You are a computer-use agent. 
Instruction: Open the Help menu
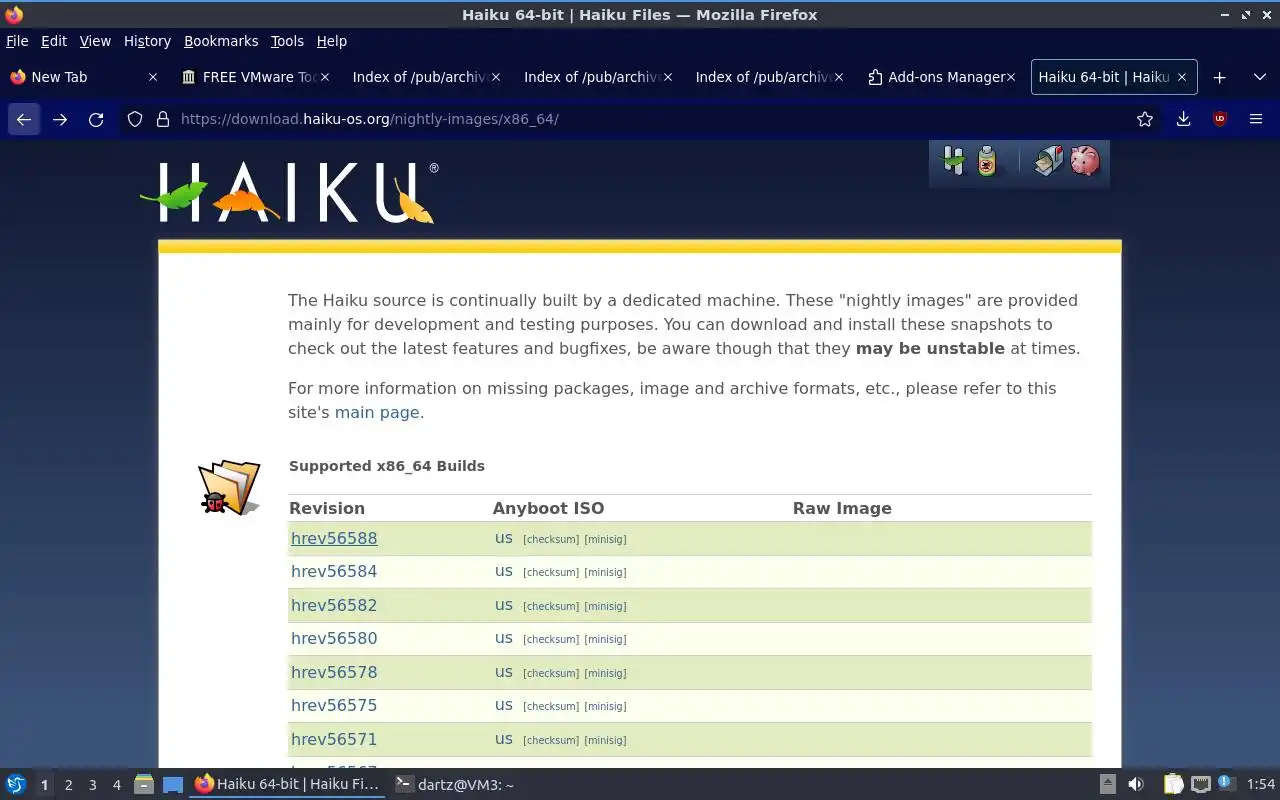coord(331,41)
